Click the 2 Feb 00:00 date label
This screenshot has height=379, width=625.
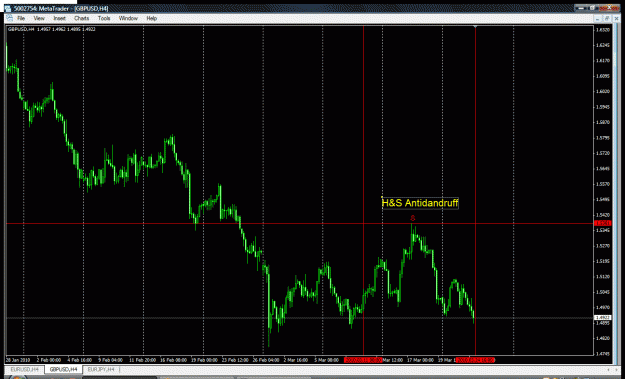click(49, 360)
